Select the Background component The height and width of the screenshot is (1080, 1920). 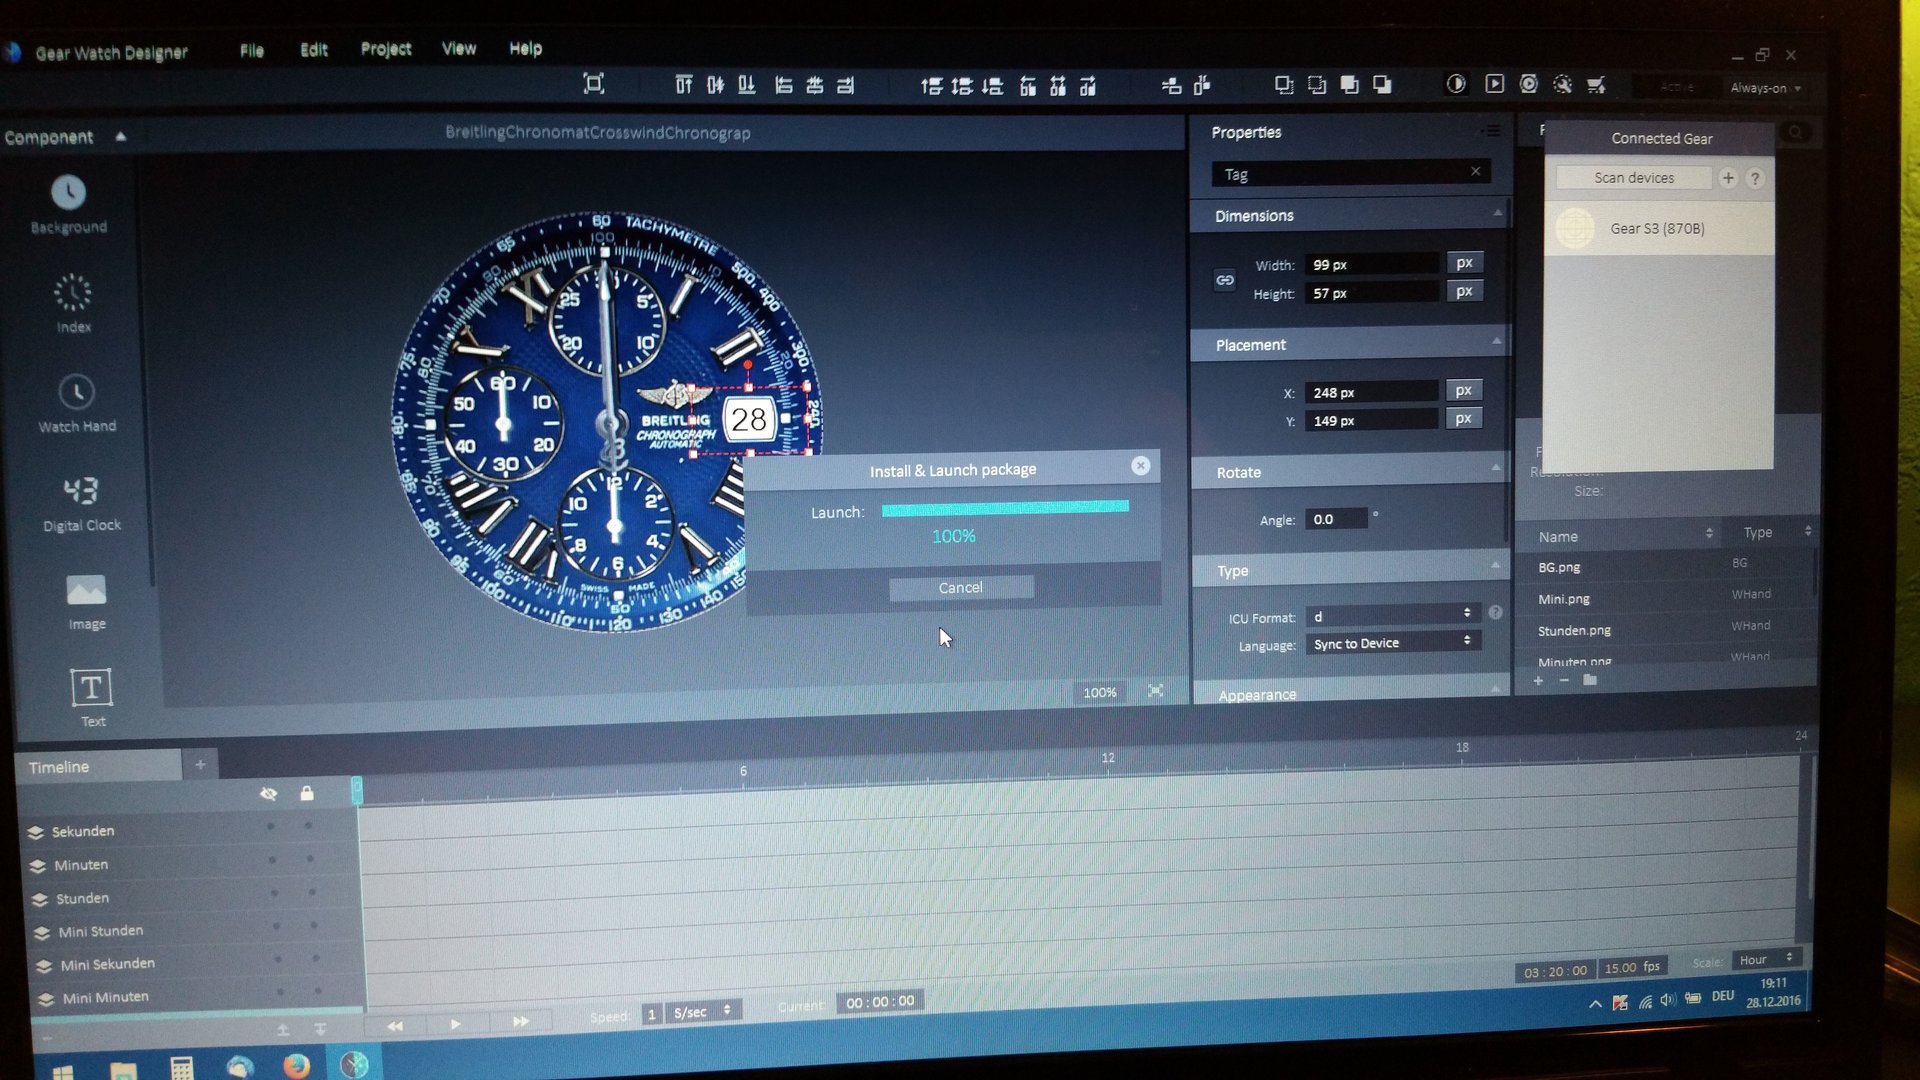tap(68, 204)
